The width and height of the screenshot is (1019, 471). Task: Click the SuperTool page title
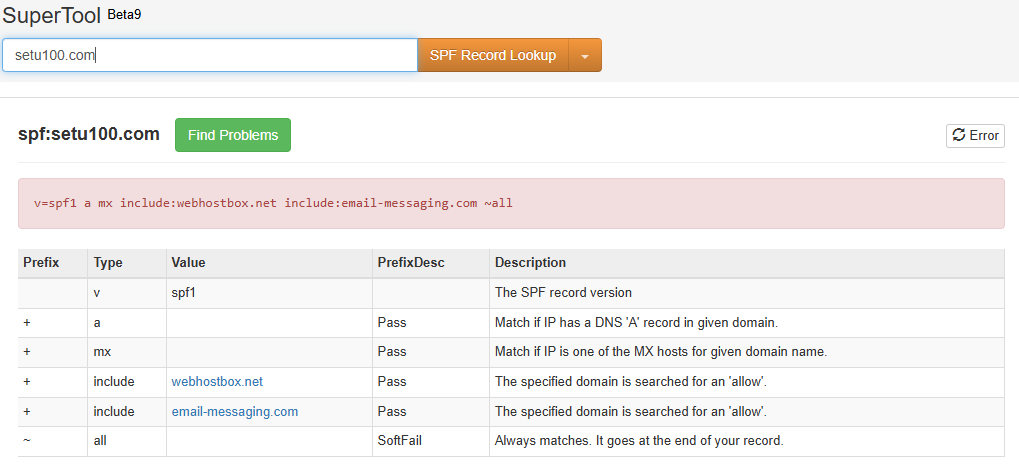(x=50, y=16)
